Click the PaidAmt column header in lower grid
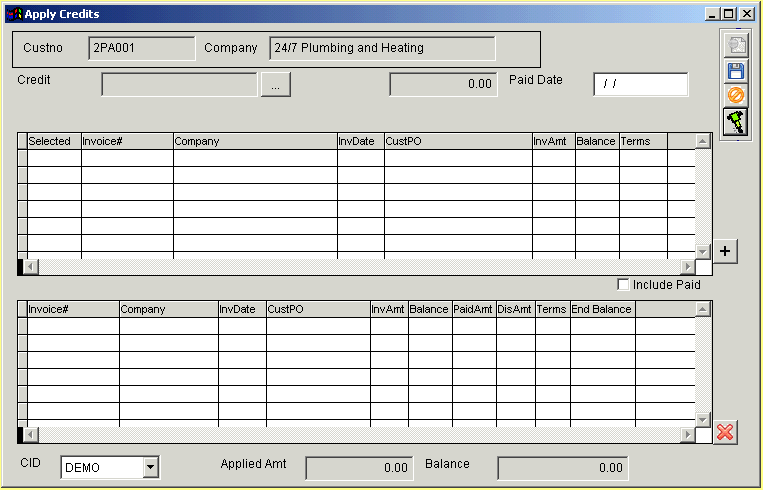Screen dimensions: 763x490 (474, 309)
